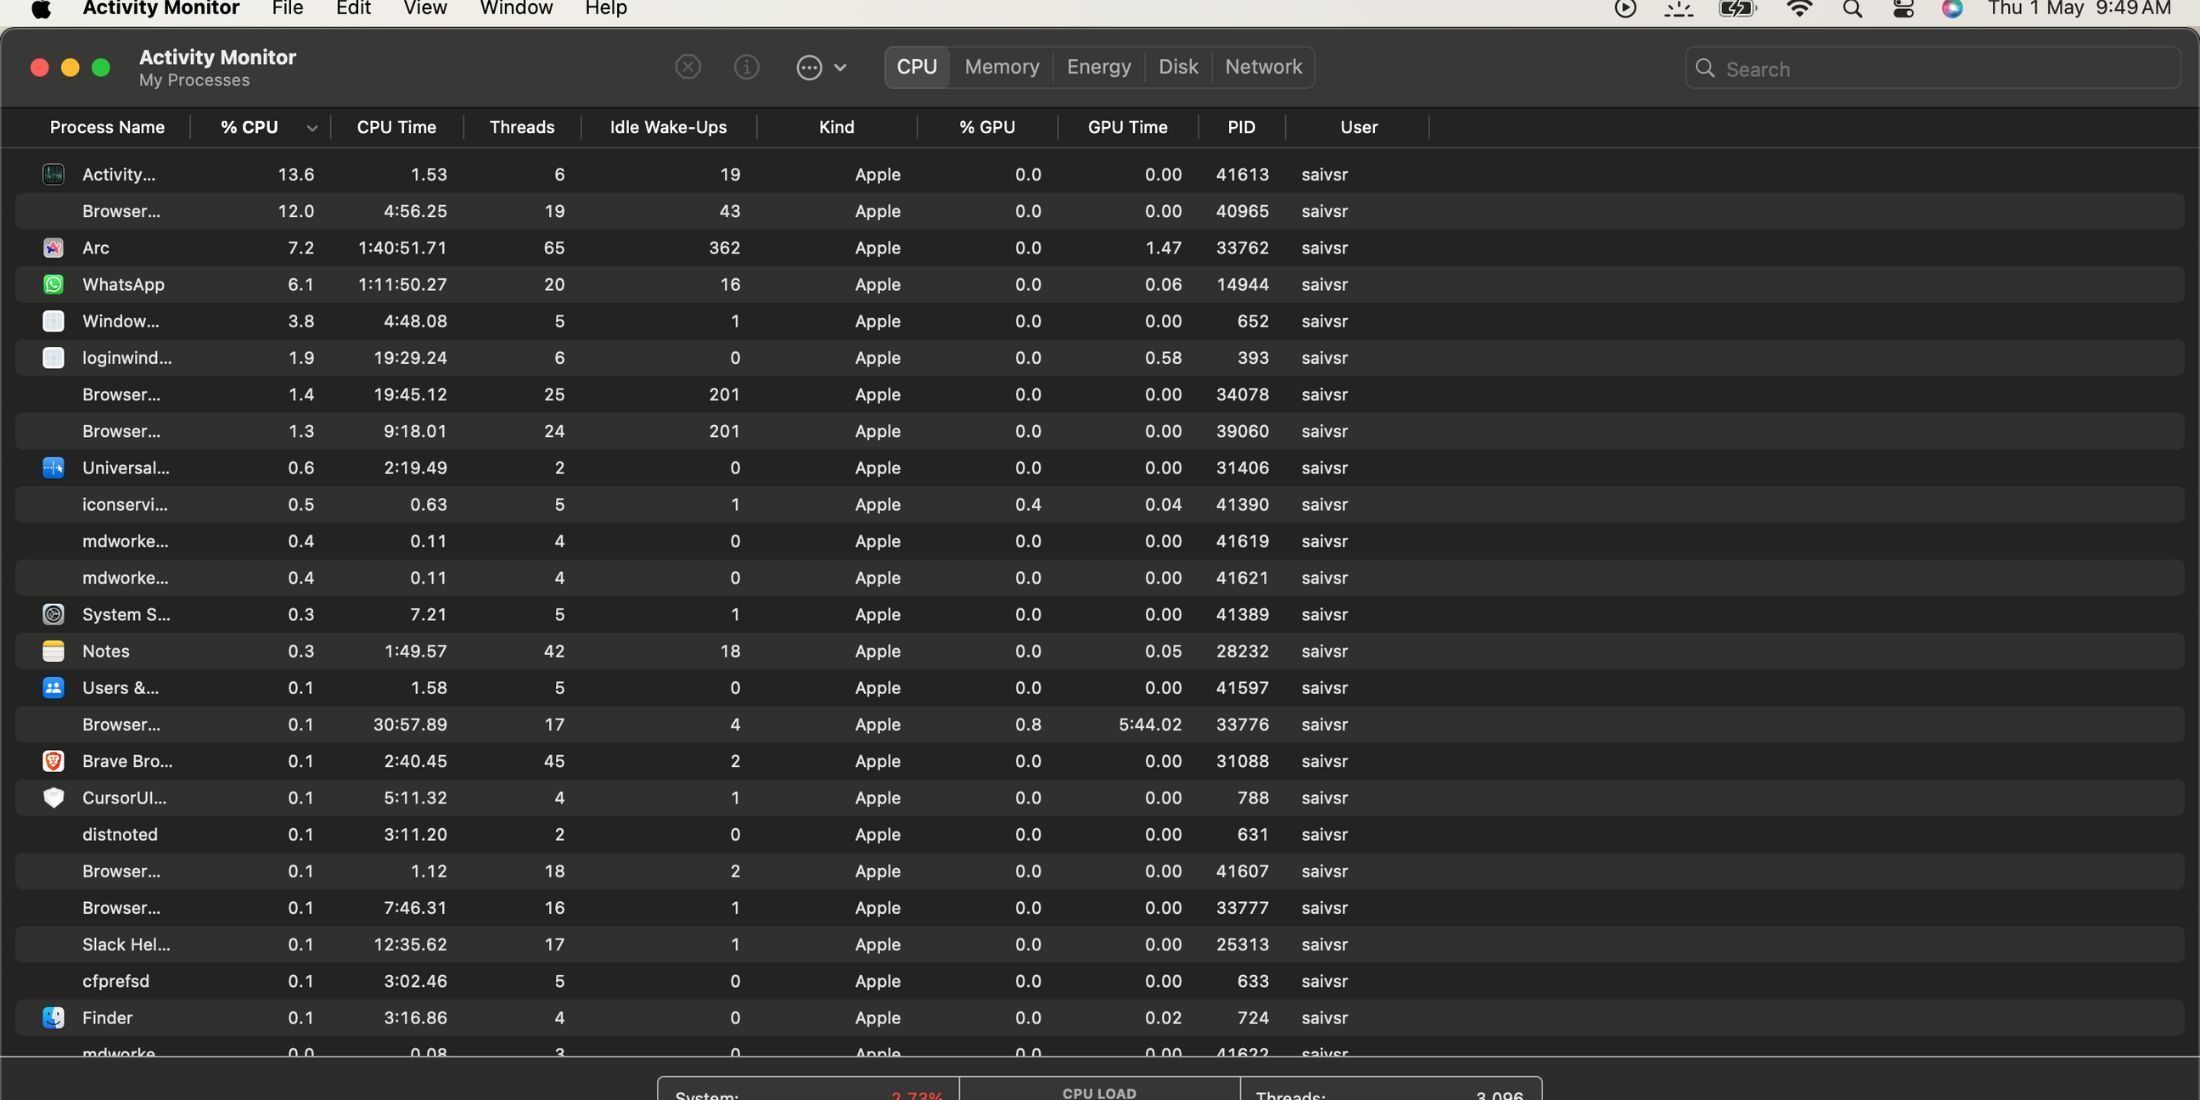Screen dimensions: 2200x1100
Task: Click the System Settings process icon
Action: point(53,614)
